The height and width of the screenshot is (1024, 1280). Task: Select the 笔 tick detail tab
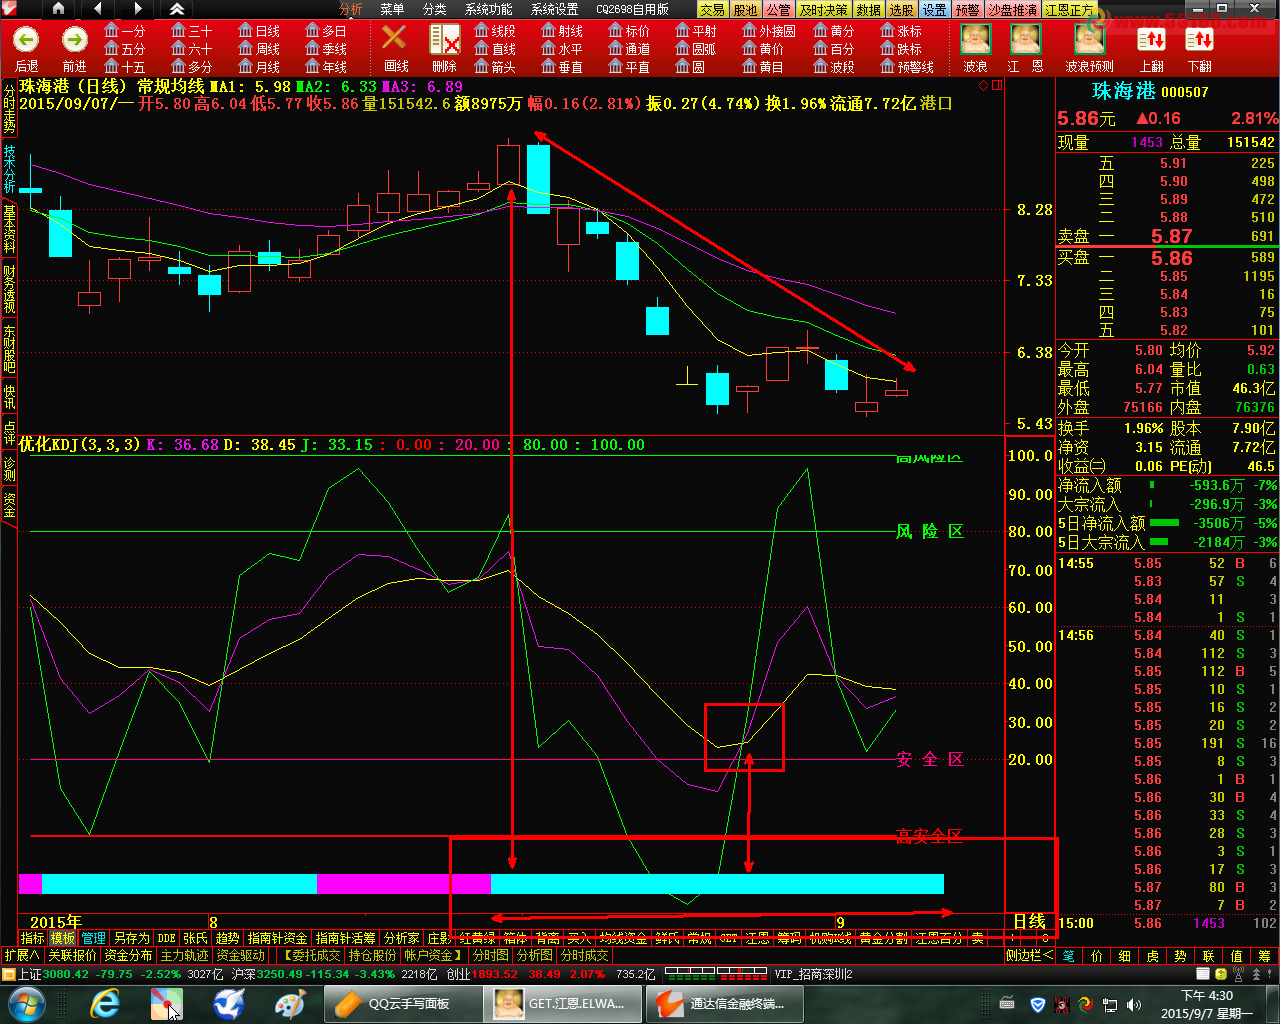click(x=1069, y=956)
